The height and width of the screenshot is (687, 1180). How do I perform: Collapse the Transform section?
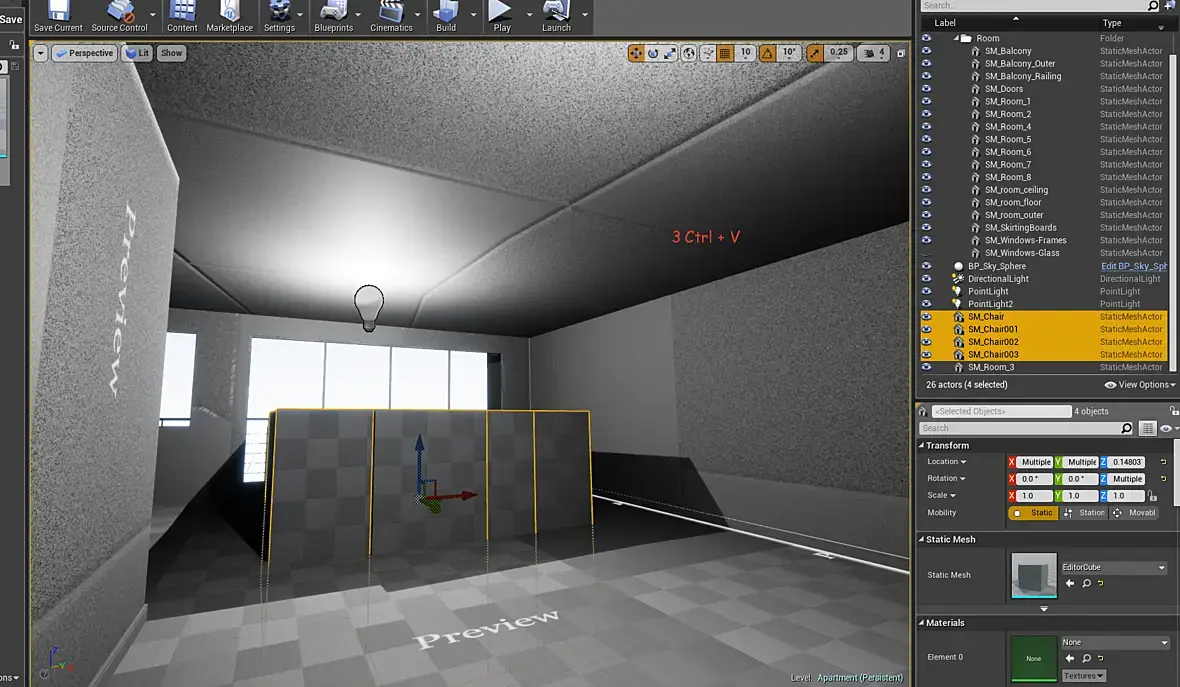pos(921,445)
